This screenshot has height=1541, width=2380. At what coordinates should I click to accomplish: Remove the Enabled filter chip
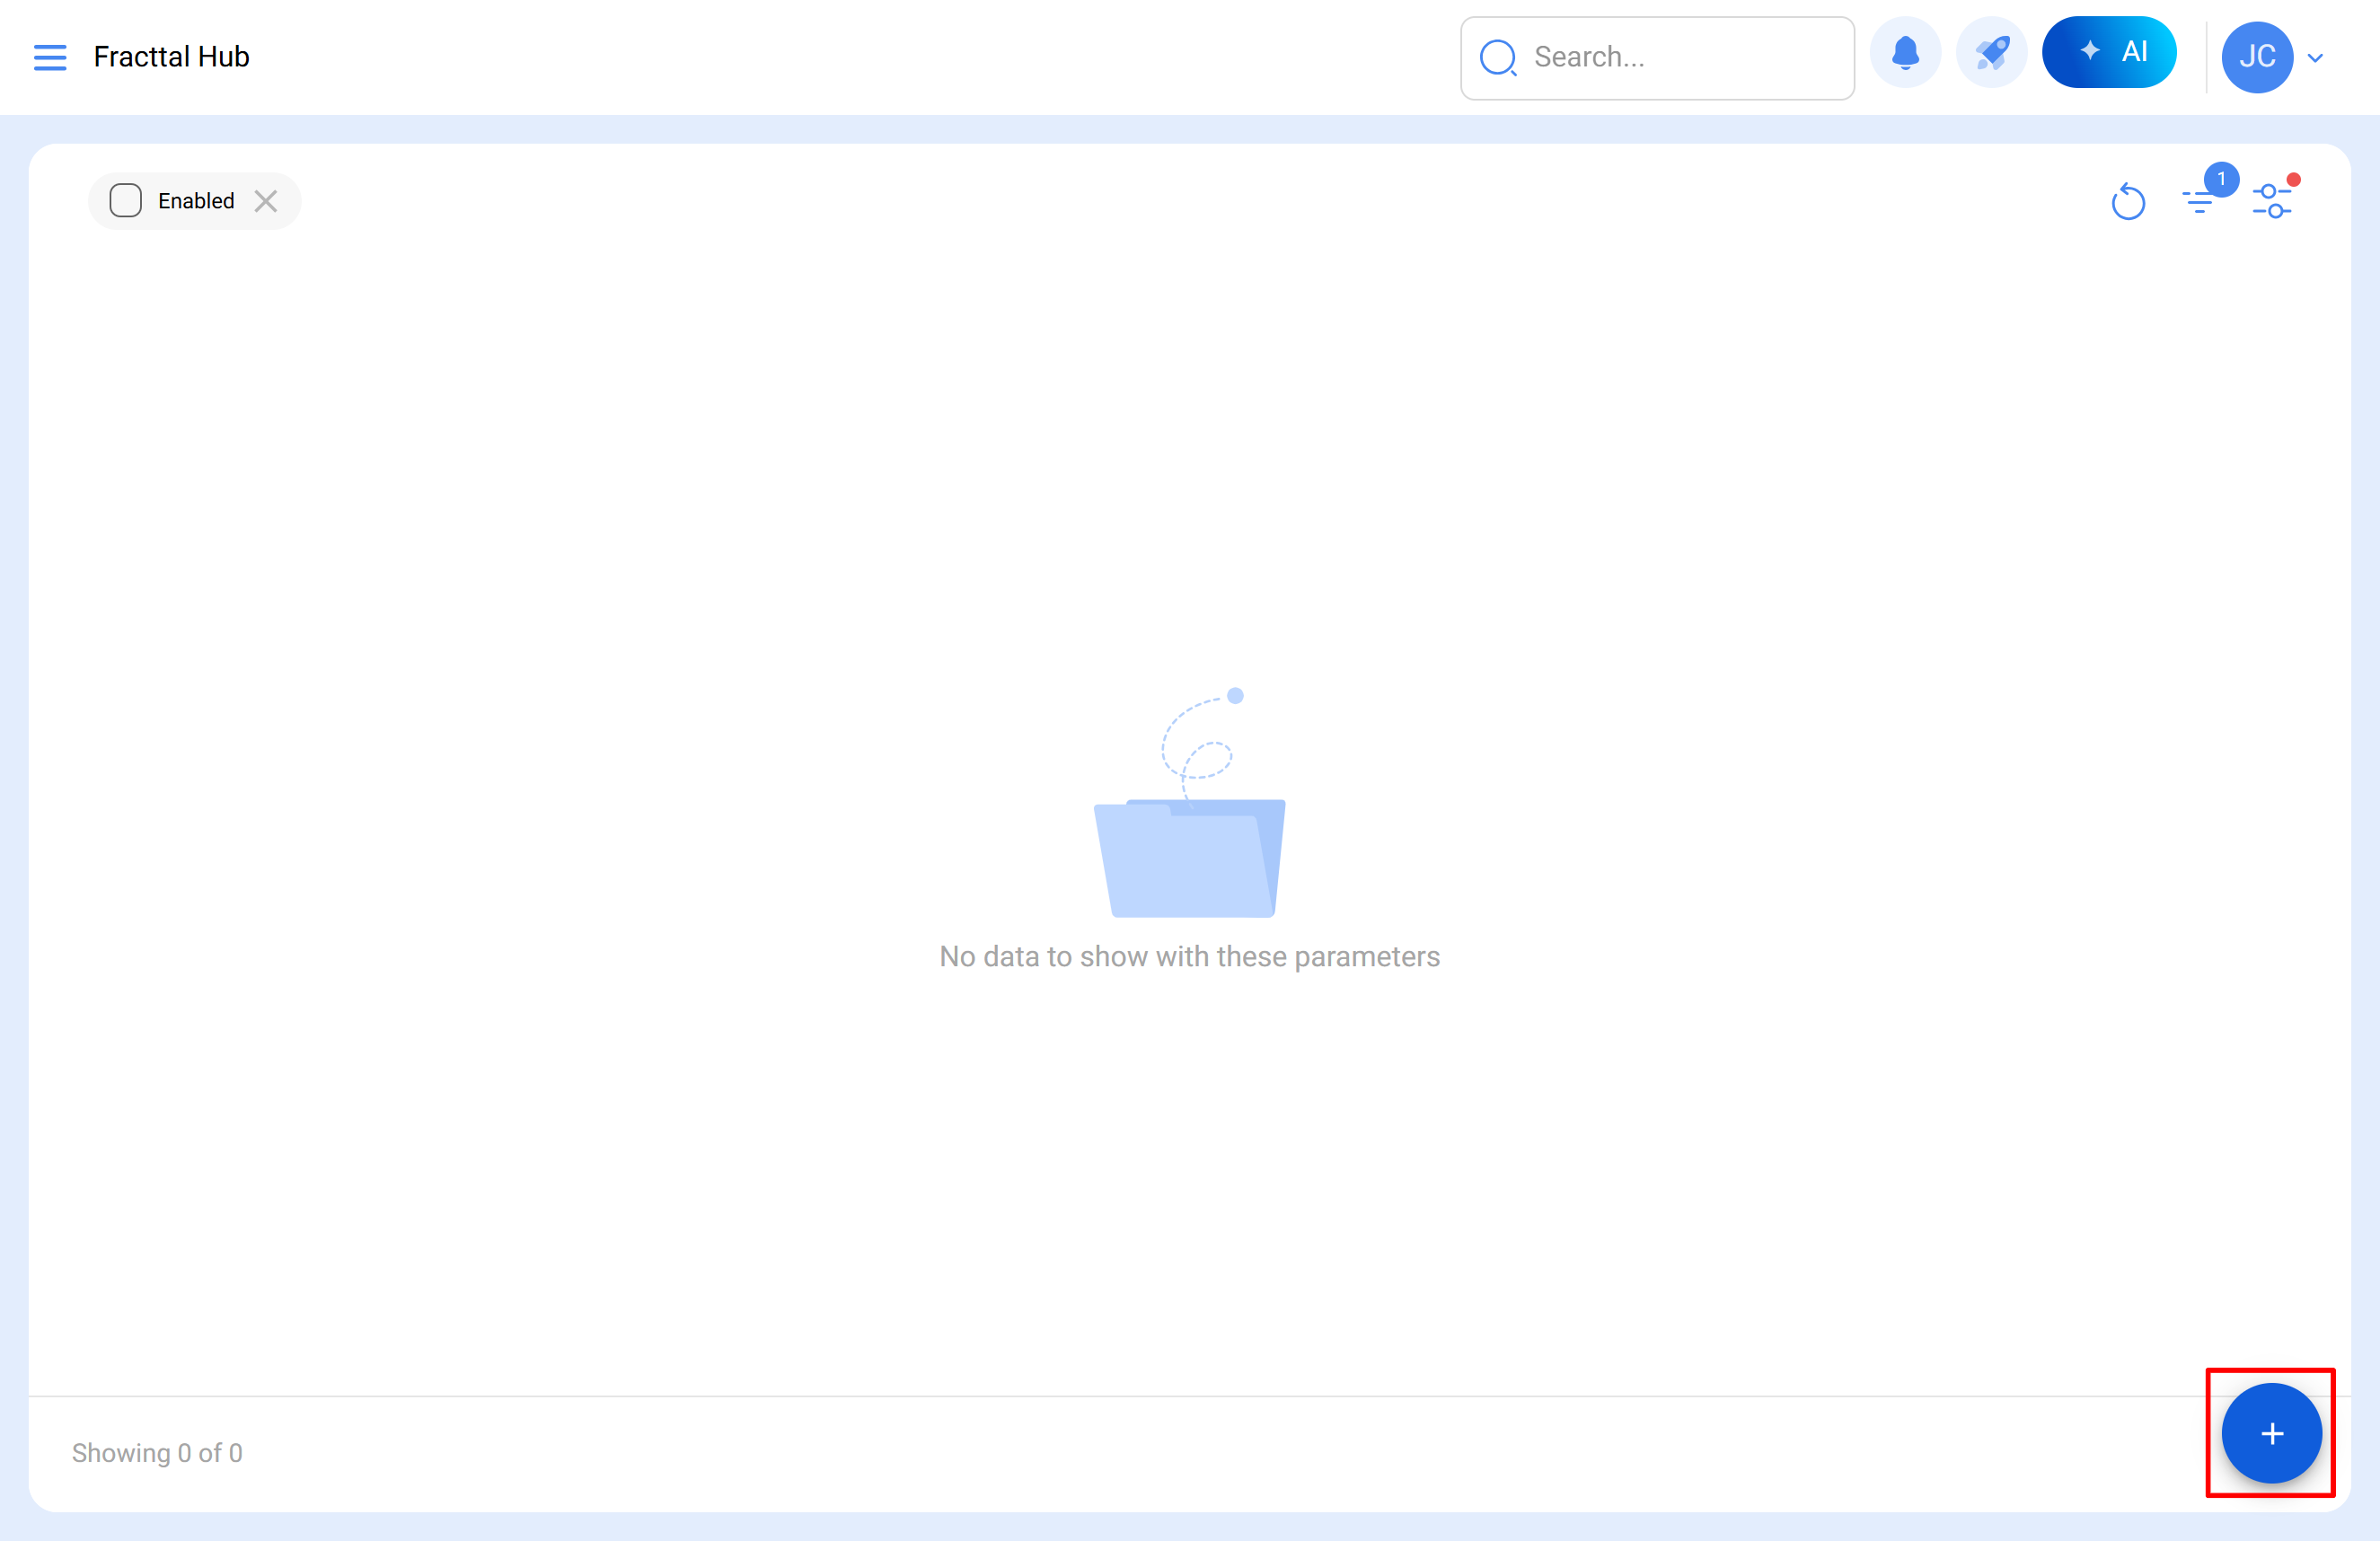coord(266,202)
